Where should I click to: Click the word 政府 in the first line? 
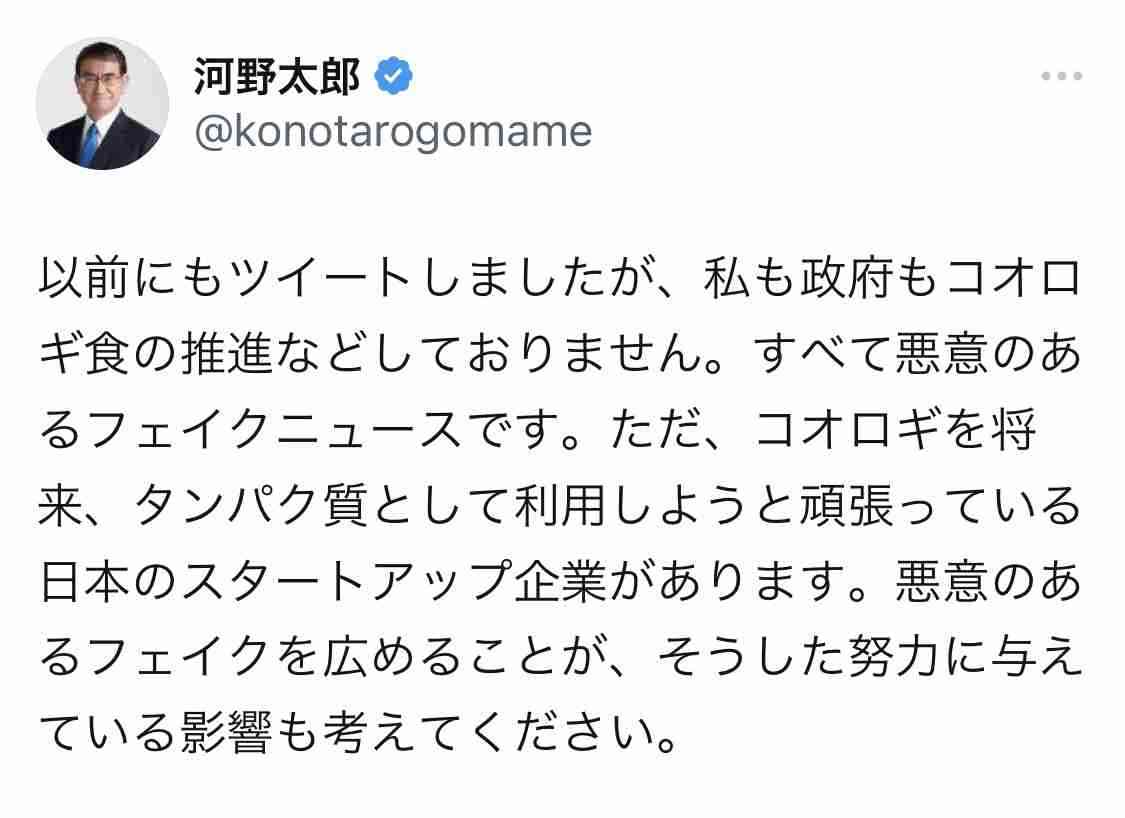point(845,278)
